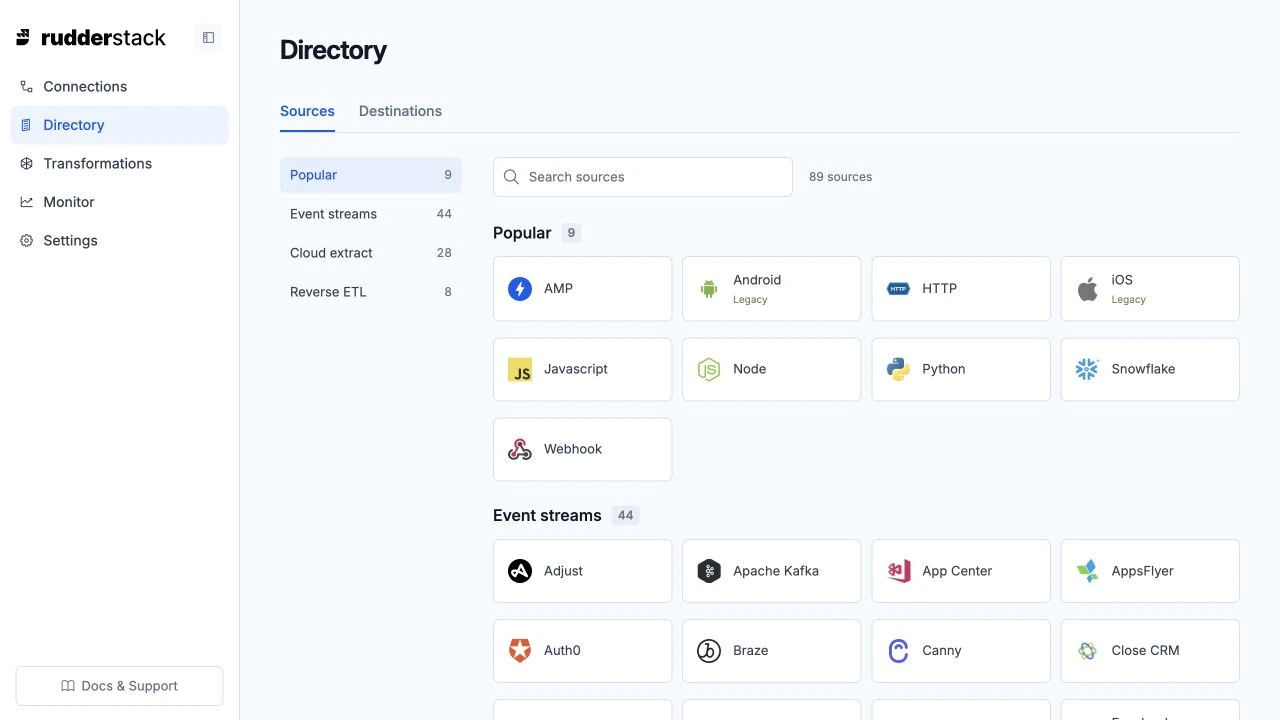Click the "89 sources" count text
This screenshot has width=1280, height=720.
pos(840,177)
